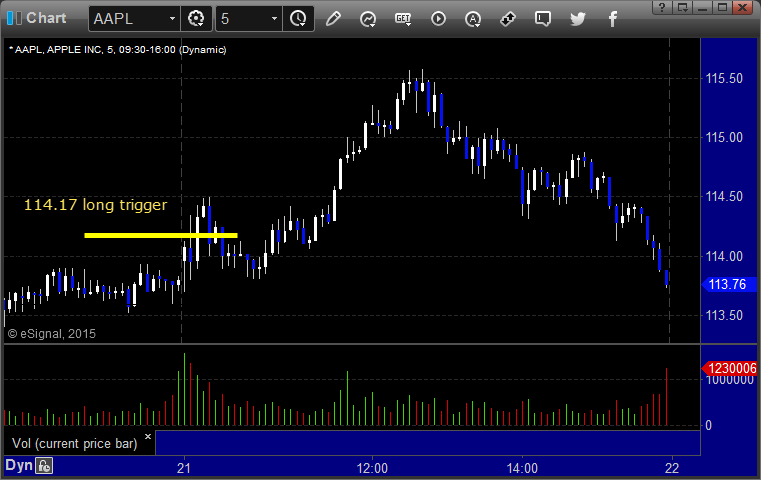
Task: Click the 114.17 long trigger annotation text
Action: (96, 205)
